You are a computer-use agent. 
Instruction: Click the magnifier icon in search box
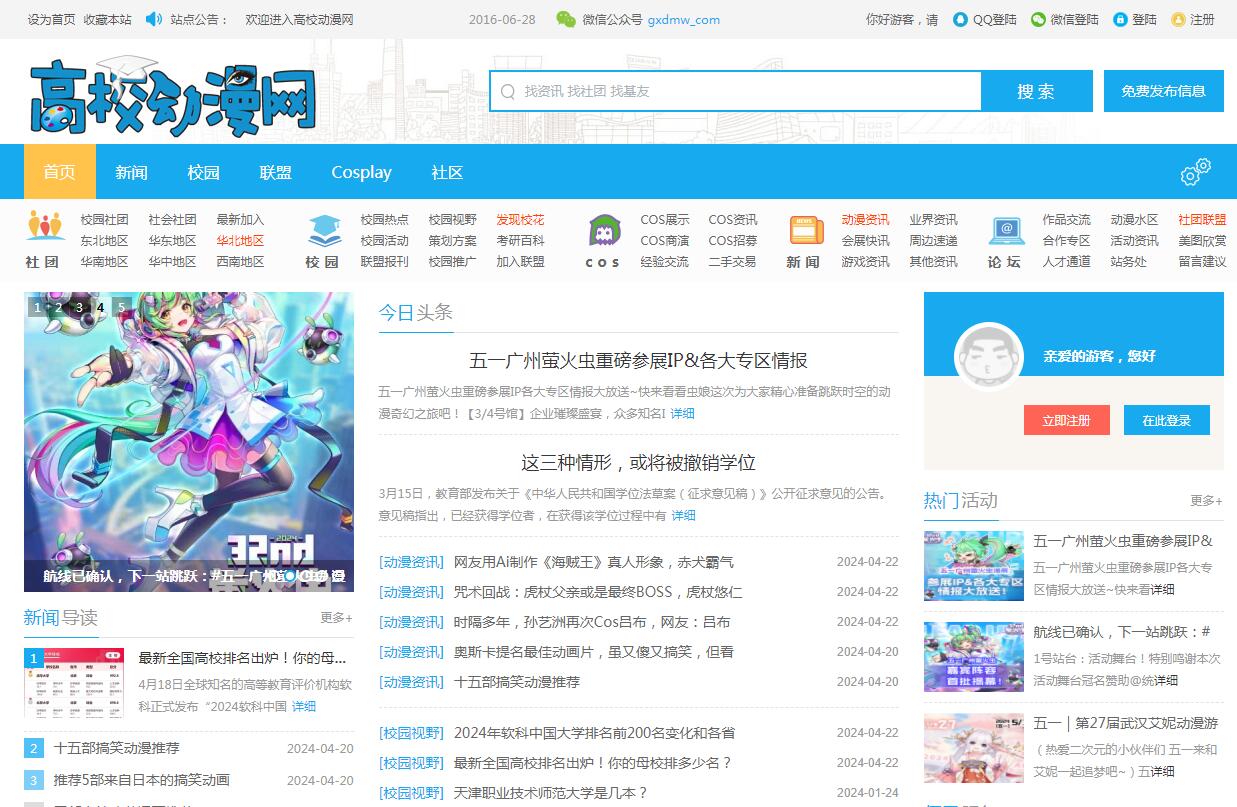[508, 91]
